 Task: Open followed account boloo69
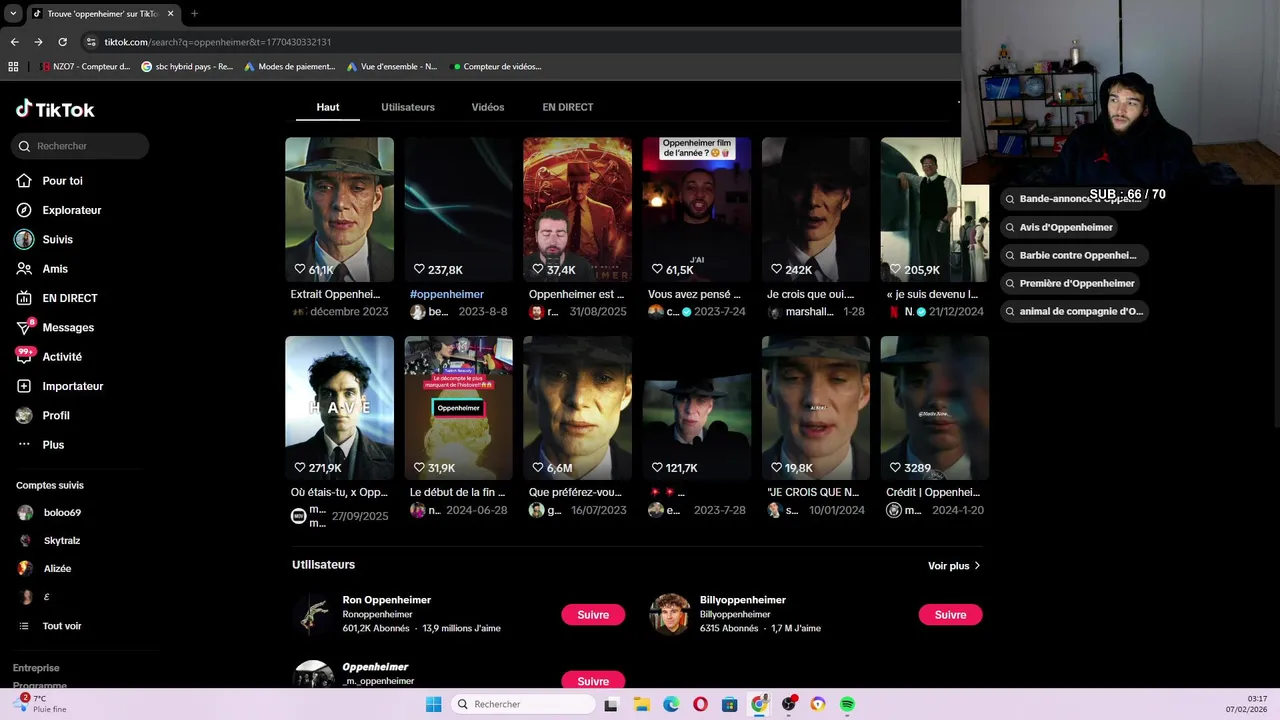pos(62,512)
